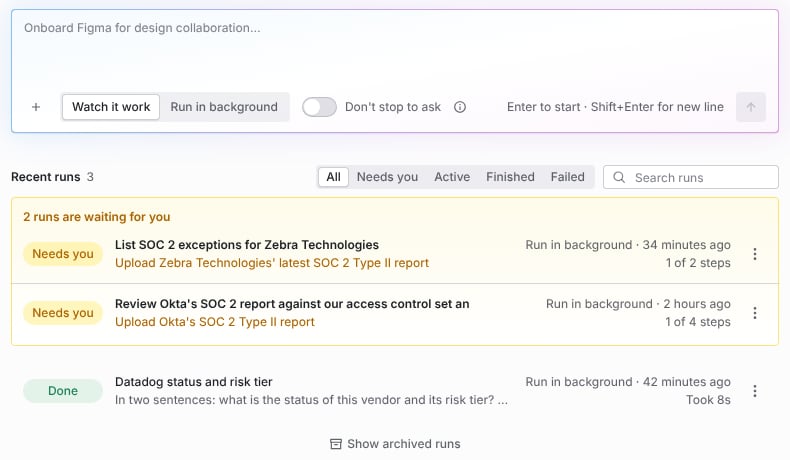This screenshot has height=460, width=790.
Task: Select the Watch it work mode
Action: pyautogui.click(x=111, y=107)
